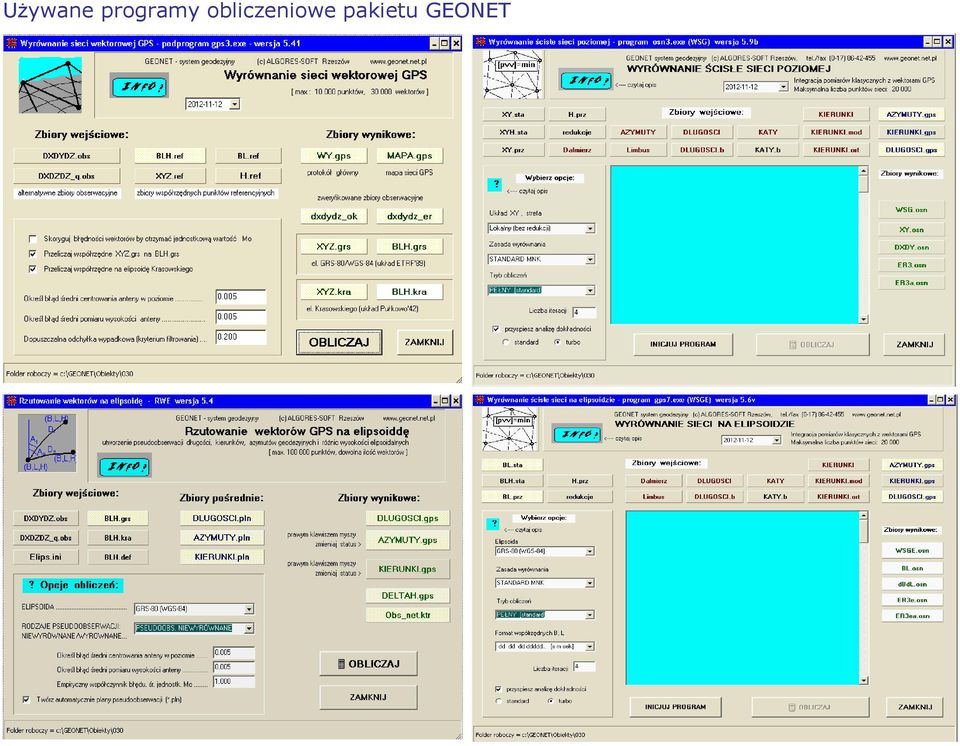
Task: Toggle 'Skoryguj błędności wektorów' checkbox in gps3.exe window
Action: coord(32,239)
